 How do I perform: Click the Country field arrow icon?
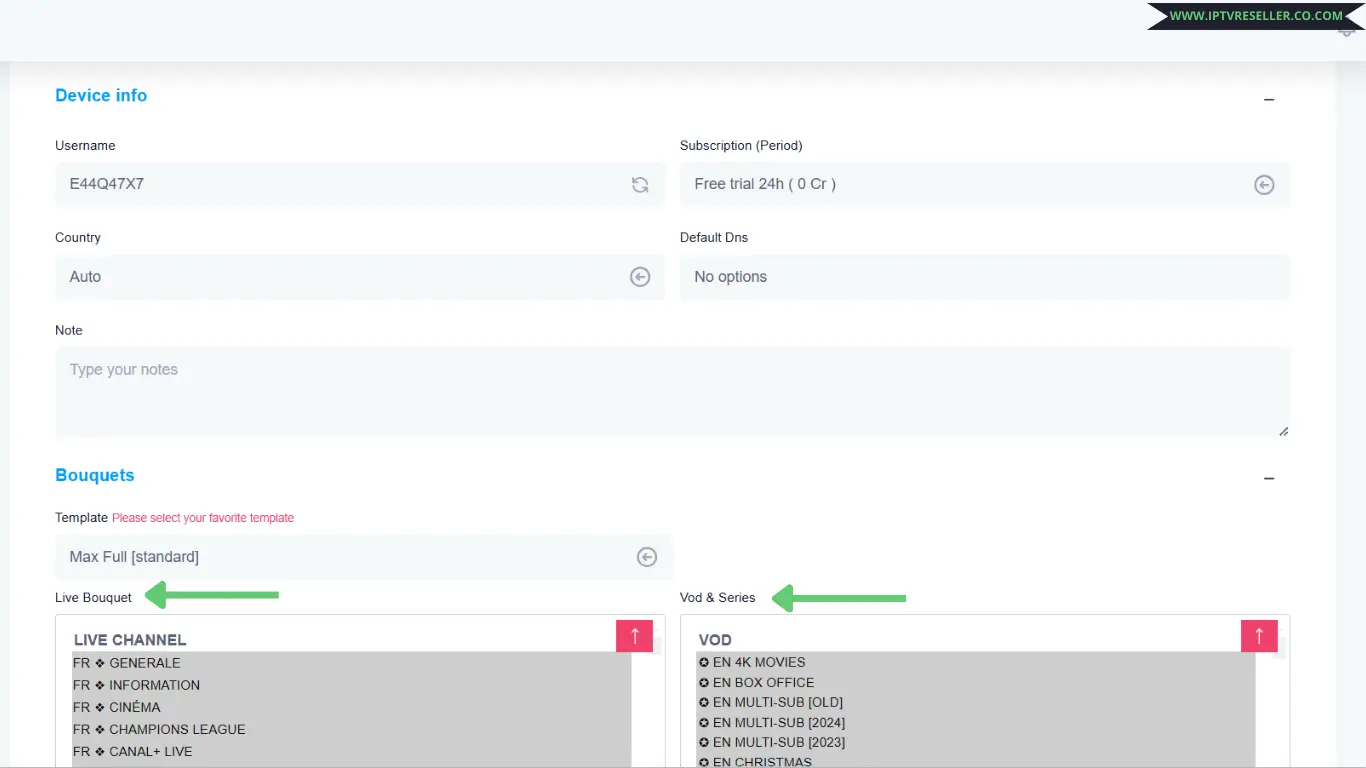pos(640,277)
